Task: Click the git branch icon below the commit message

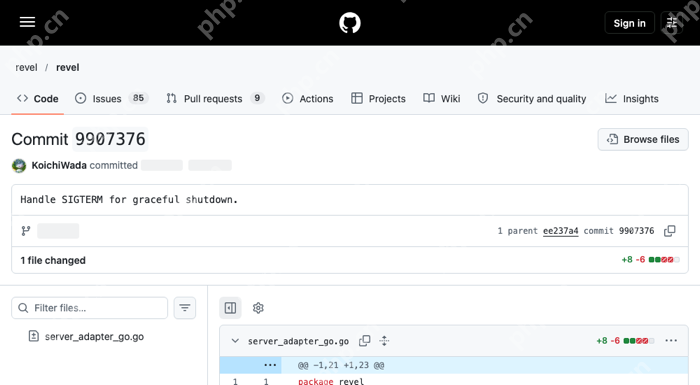Action: click(x=26, y=231)
